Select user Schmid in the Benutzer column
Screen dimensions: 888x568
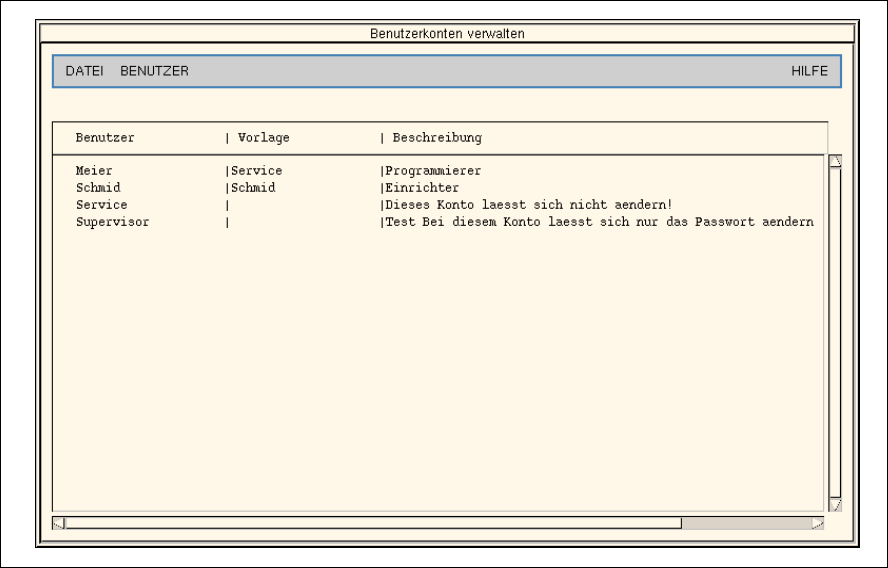point(98,188)
